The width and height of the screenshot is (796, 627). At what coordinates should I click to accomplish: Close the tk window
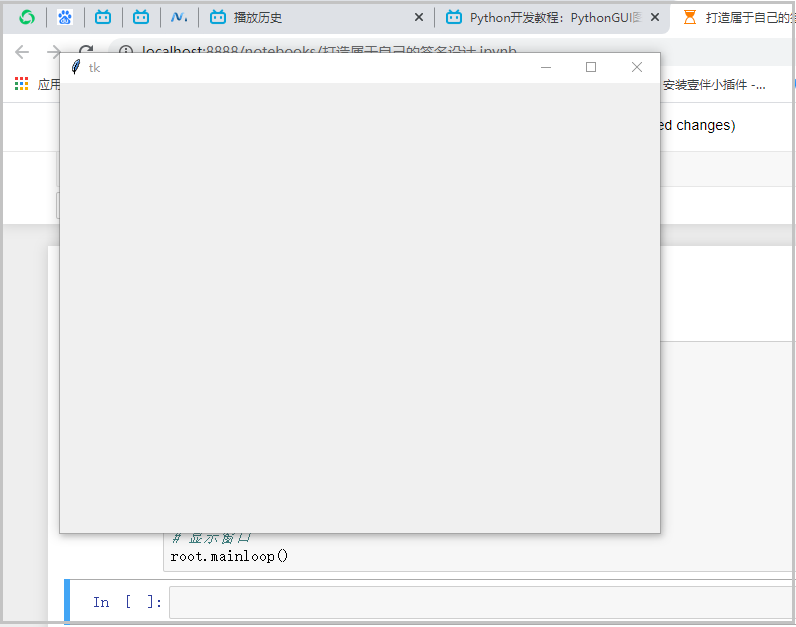coord(637,67)
